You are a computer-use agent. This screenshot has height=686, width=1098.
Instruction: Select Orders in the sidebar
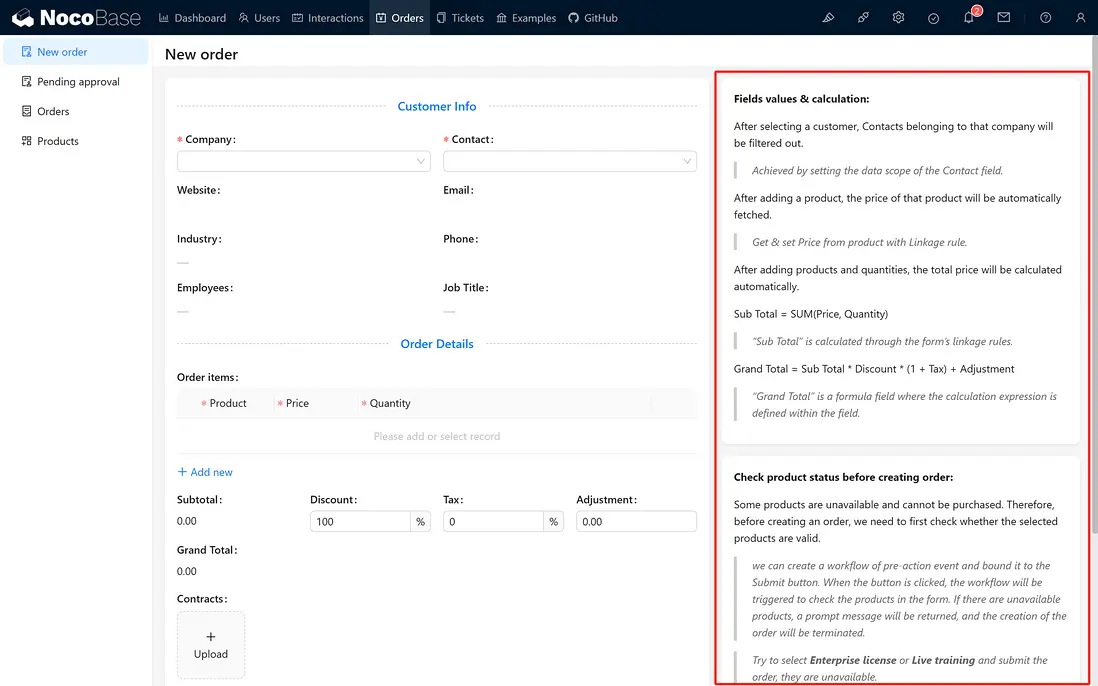click(76, 111)
